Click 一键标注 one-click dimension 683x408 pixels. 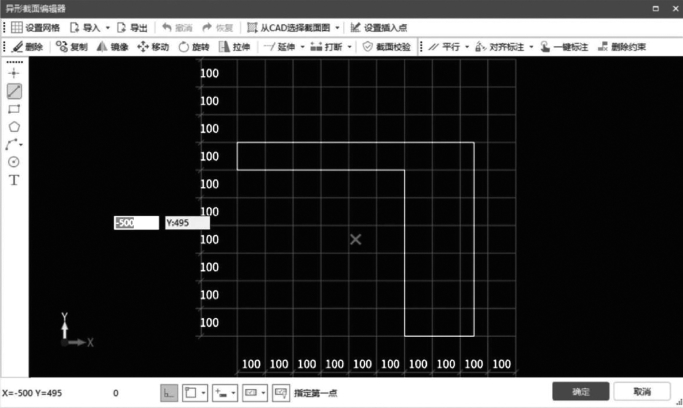564,47
